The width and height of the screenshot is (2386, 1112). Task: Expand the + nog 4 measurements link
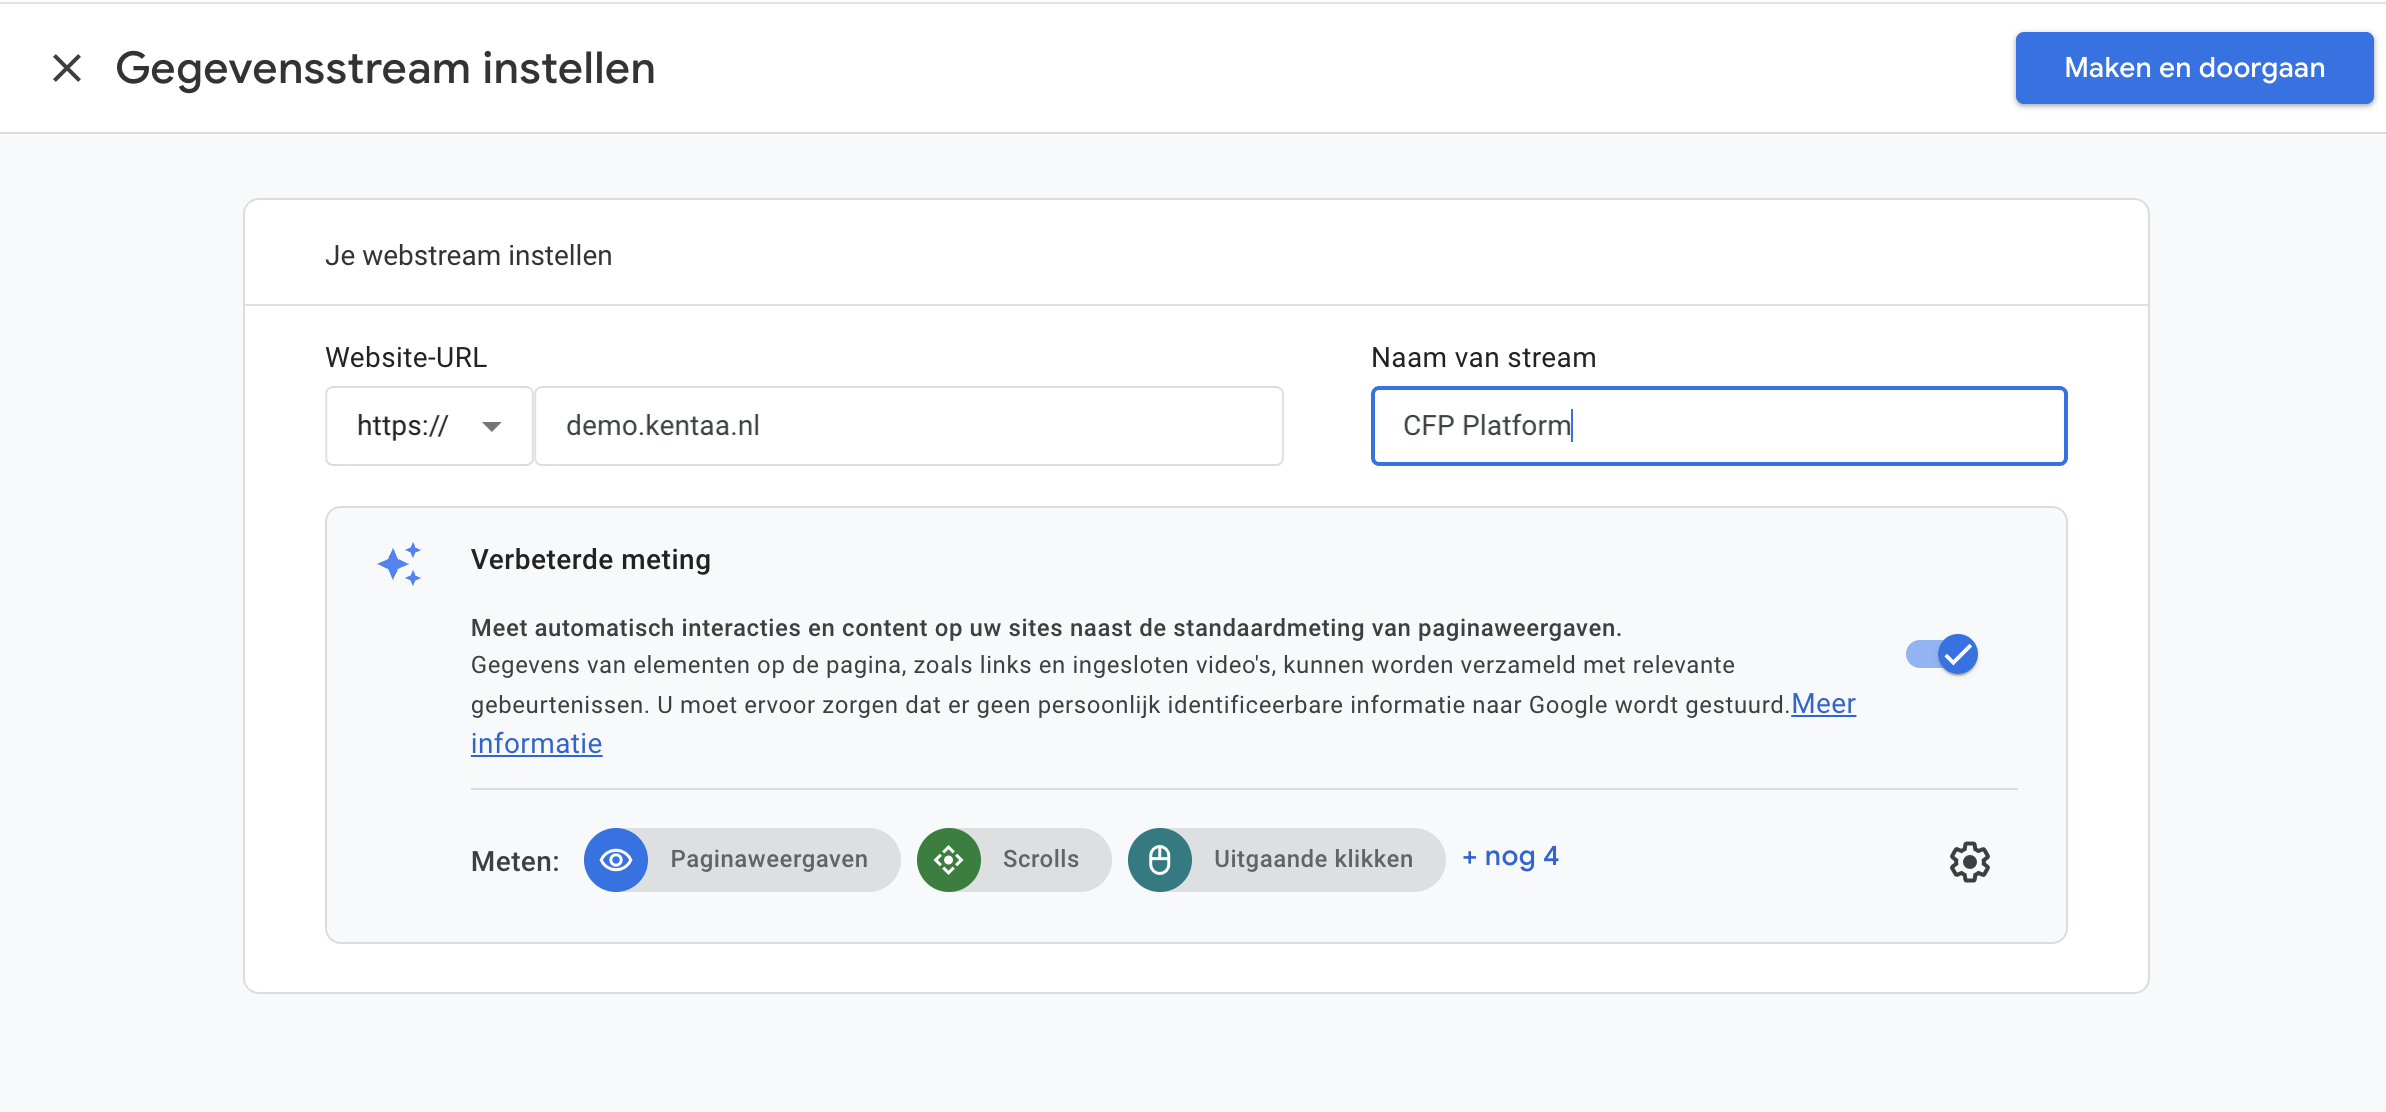1510,857
